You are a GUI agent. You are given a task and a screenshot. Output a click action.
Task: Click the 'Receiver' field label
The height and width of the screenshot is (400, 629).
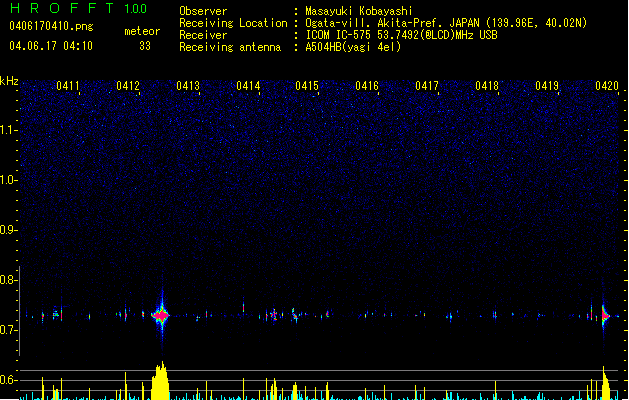203,35
